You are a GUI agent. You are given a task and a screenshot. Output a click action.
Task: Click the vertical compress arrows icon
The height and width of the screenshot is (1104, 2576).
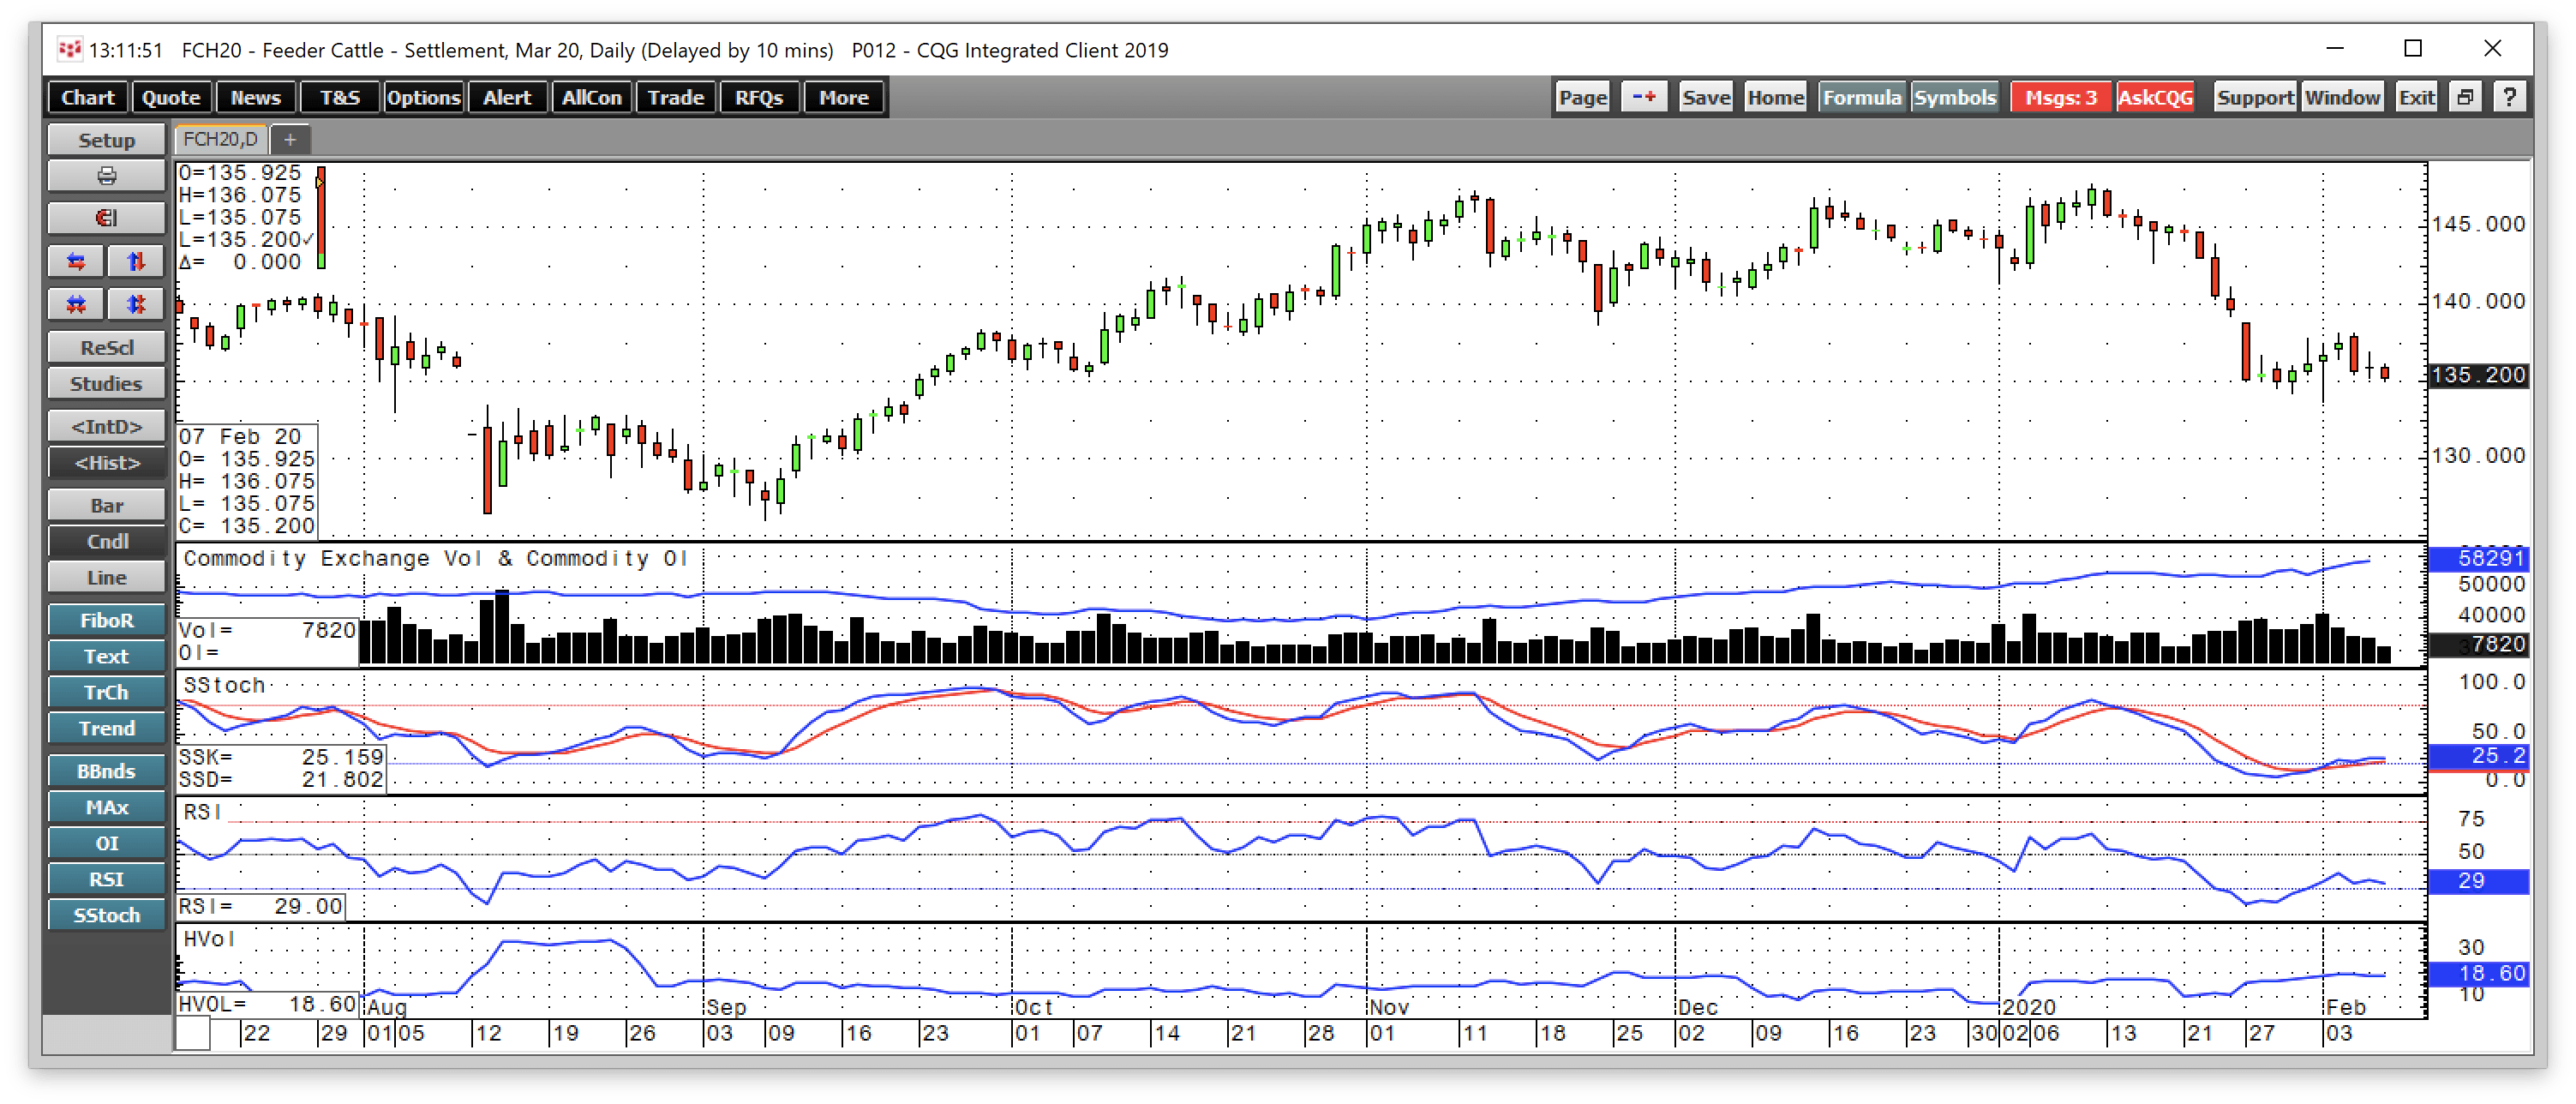136,304
